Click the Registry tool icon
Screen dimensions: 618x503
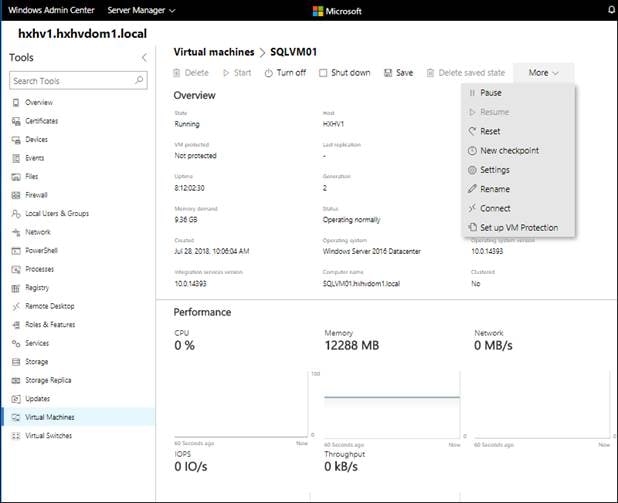[16, 288]
